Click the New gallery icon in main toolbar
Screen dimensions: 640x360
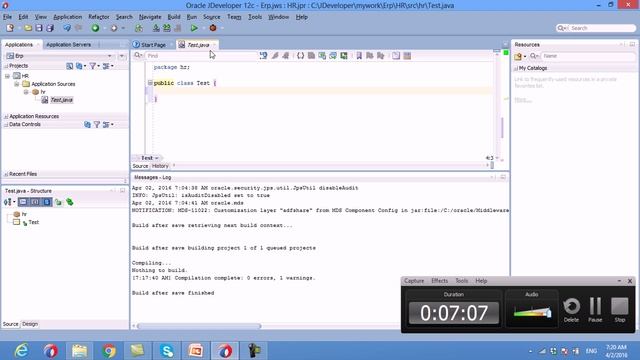coord(10,28)
